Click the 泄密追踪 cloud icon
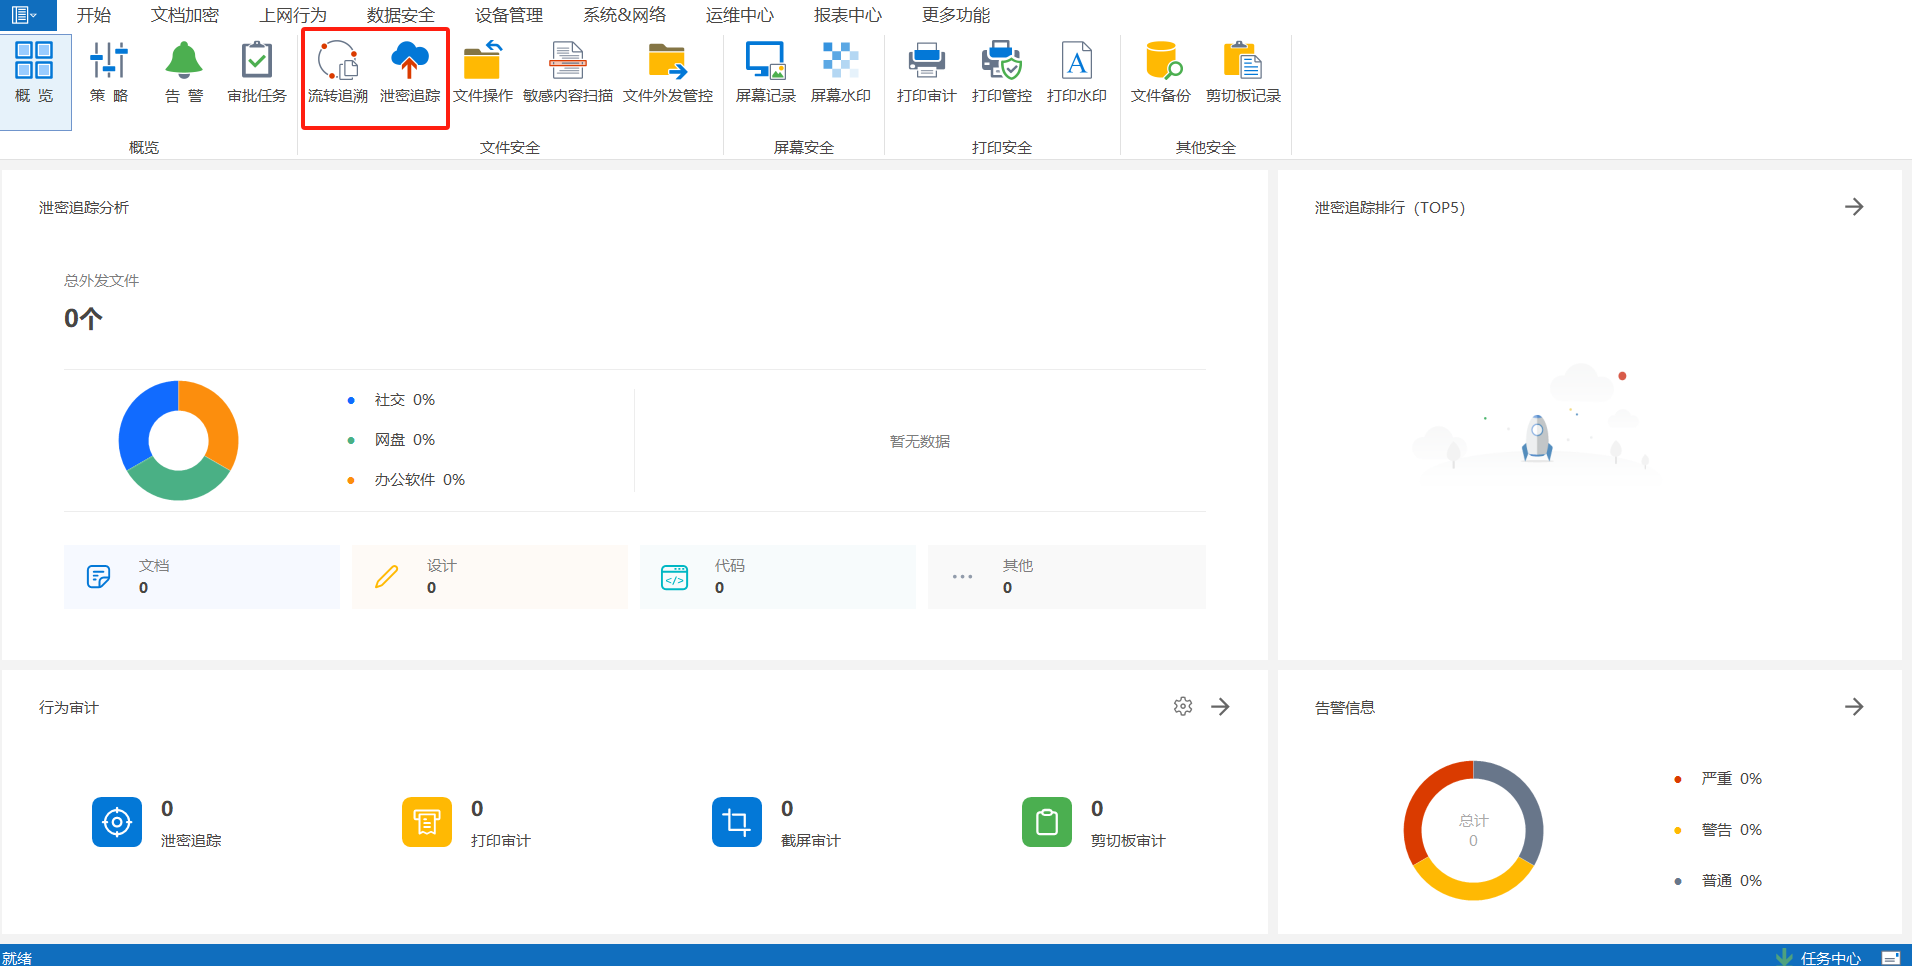Viewport: 1912px width, 966px height. [409, 62]
